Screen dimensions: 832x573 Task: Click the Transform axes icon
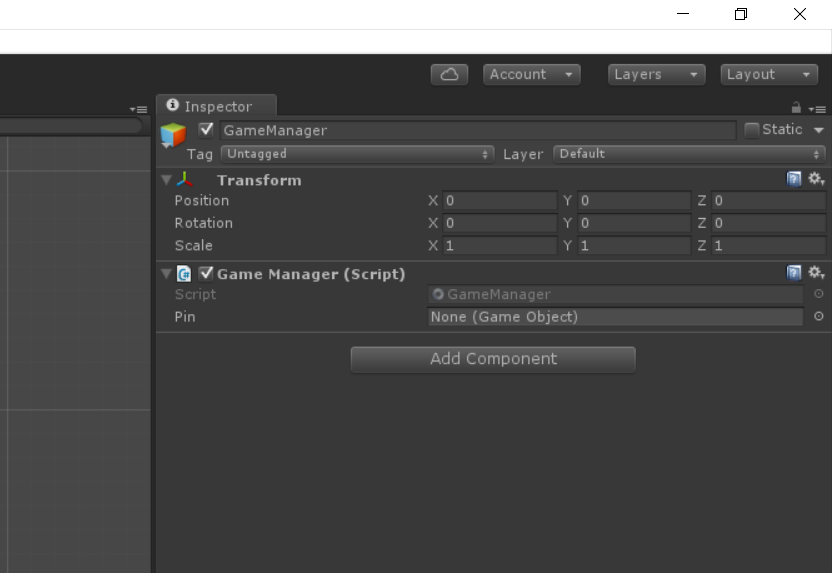click(184, 179)
